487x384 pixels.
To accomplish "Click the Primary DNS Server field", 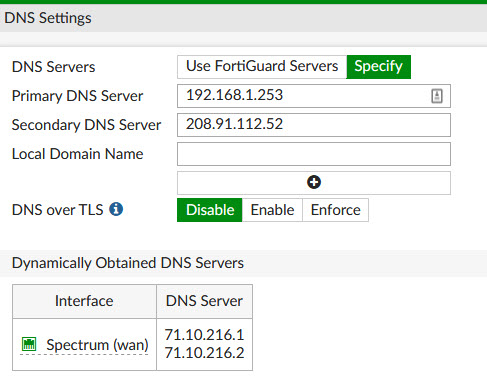I will tap(314, 96).
